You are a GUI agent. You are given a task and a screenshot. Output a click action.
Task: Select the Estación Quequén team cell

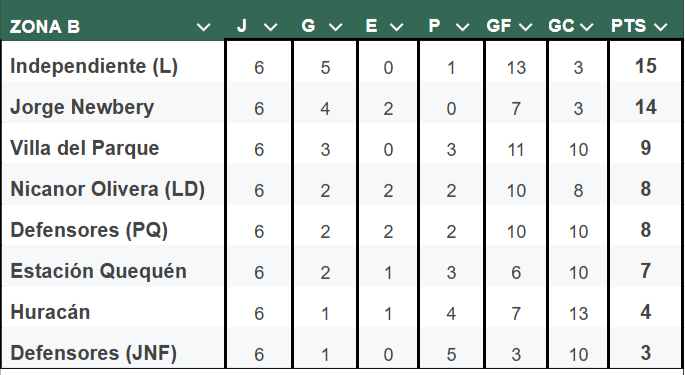pyautogui.click(x=98, y=271)
